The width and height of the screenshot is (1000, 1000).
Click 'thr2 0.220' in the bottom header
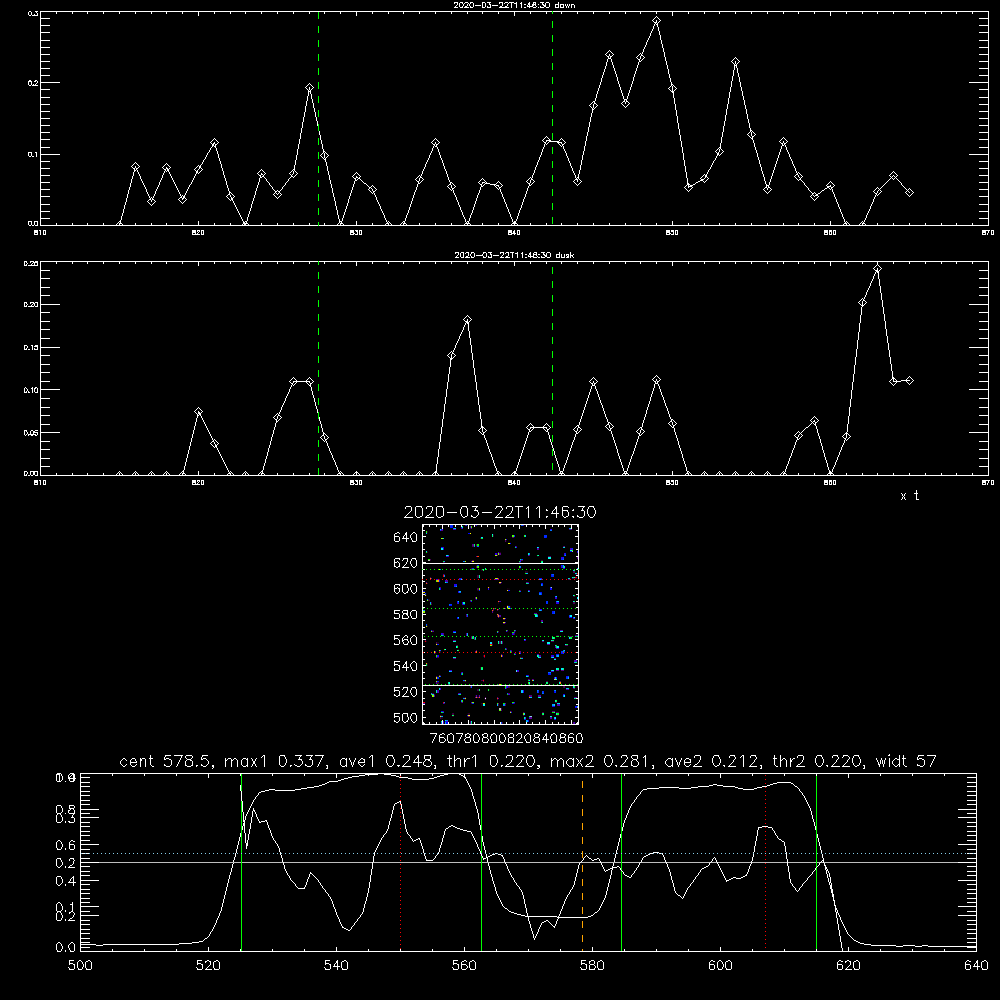pyautogui.click(x=819, y=761)
